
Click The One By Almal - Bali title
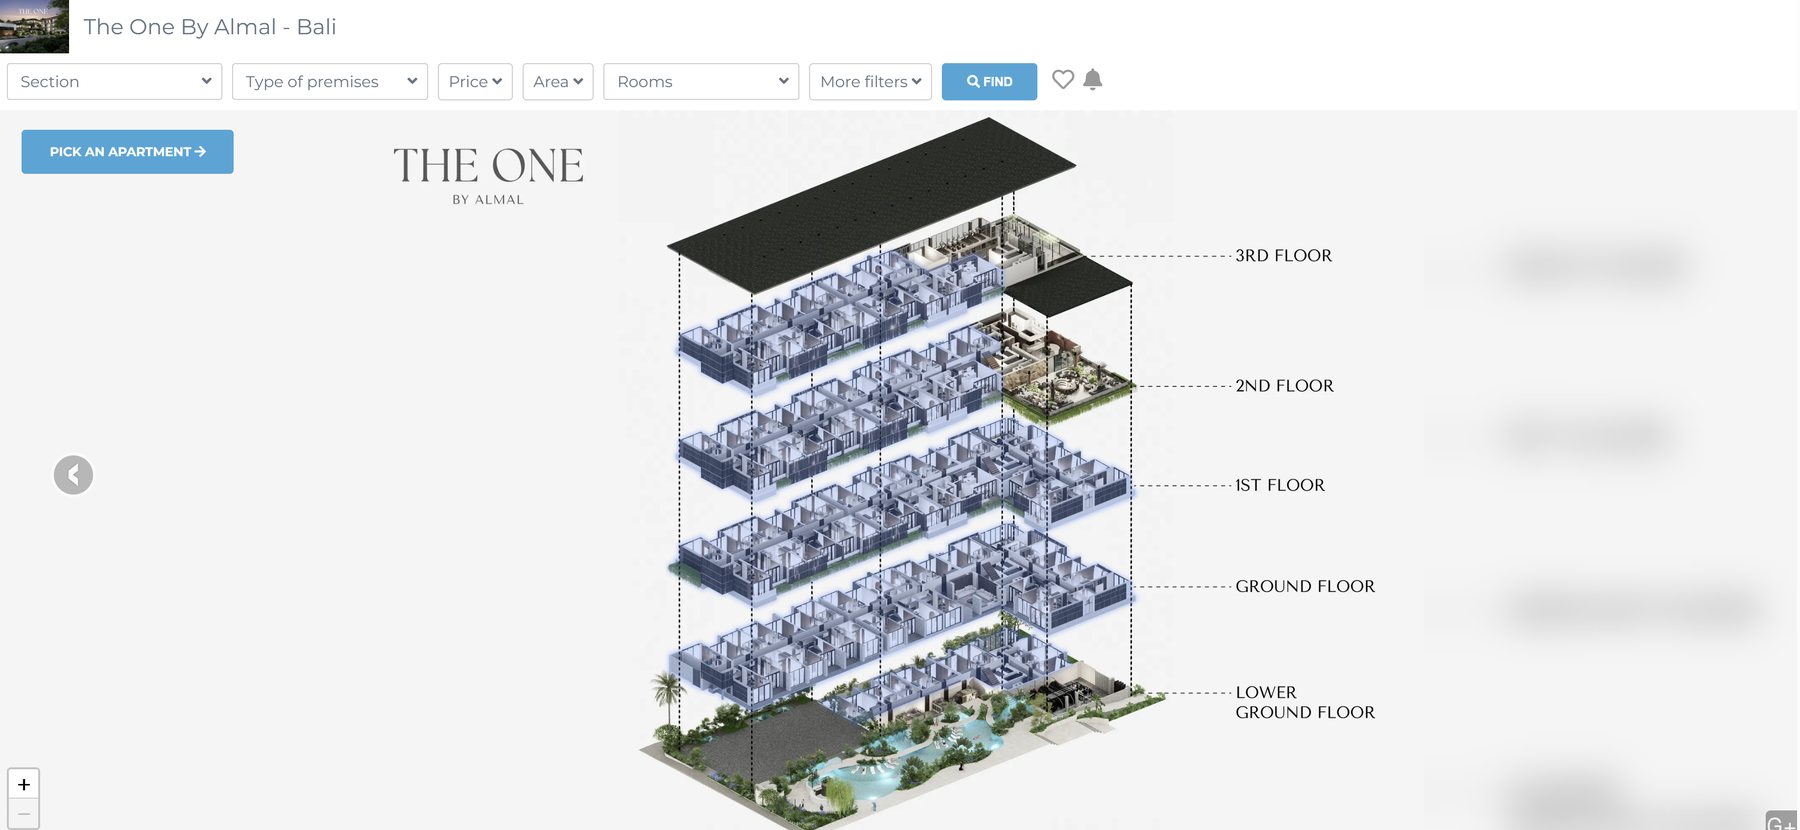[210, 27]
